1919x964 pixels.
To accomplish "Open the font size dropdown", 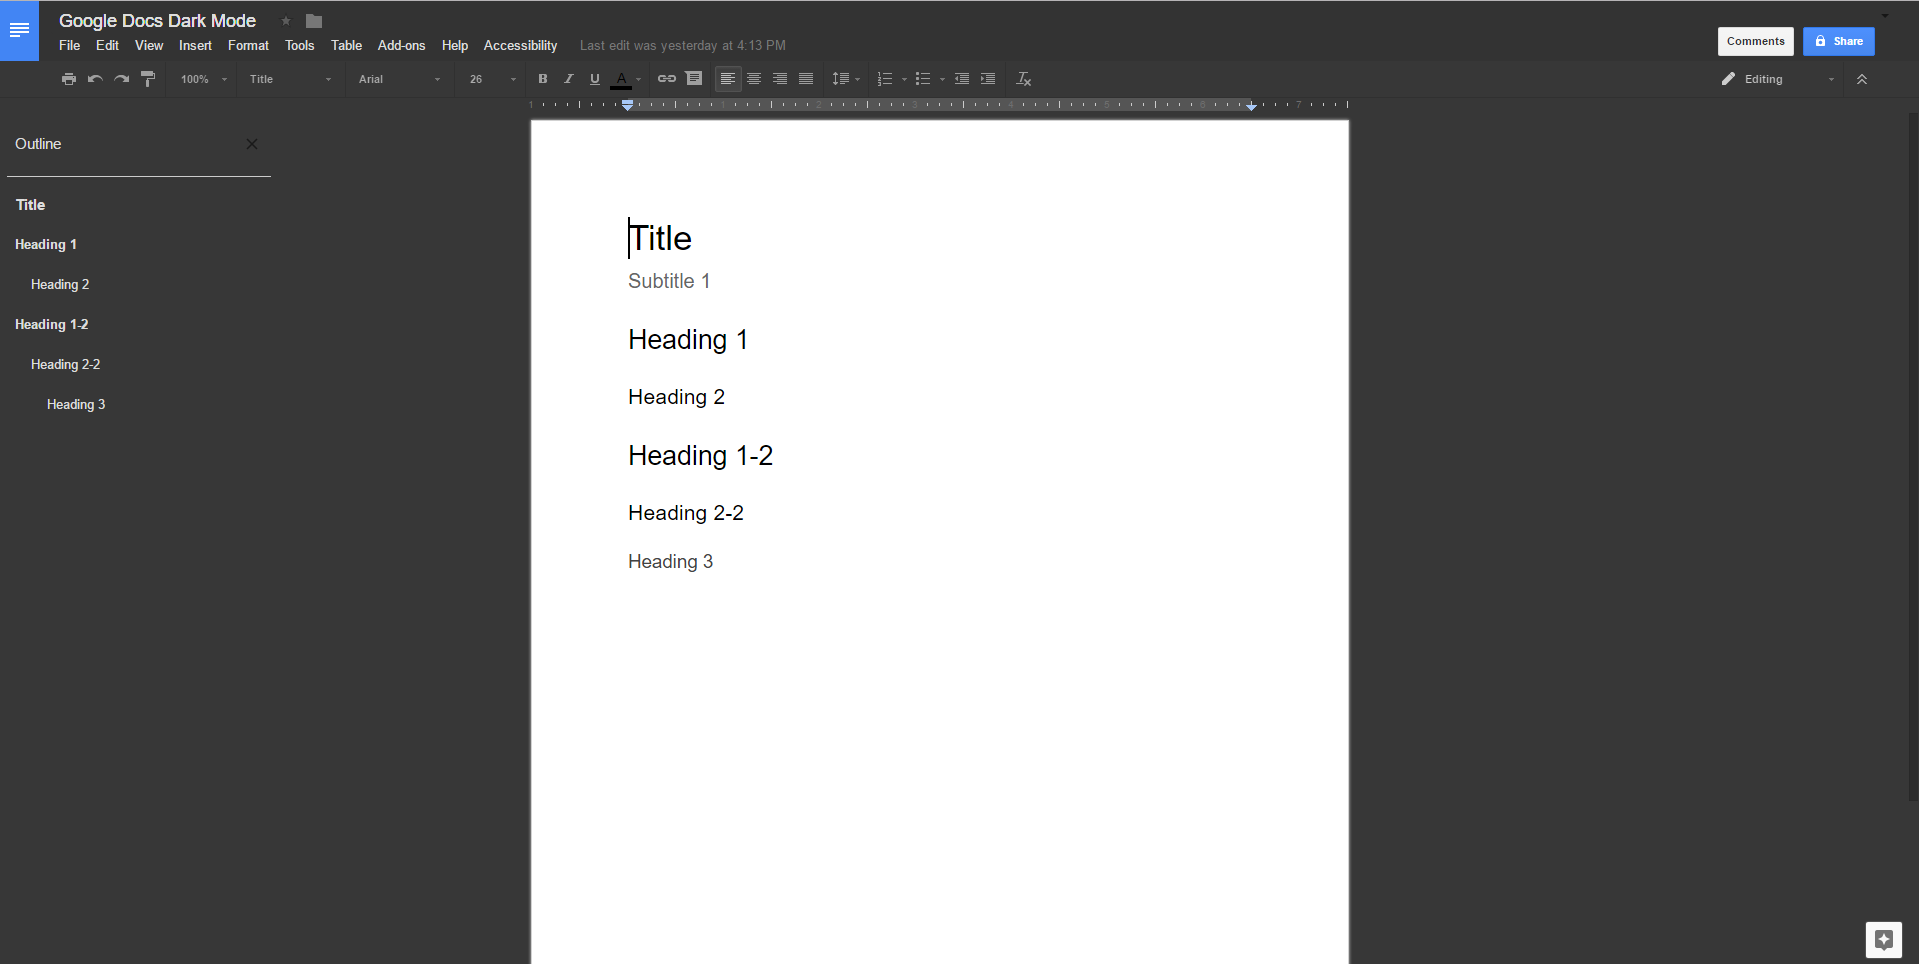I will (489, 79).
